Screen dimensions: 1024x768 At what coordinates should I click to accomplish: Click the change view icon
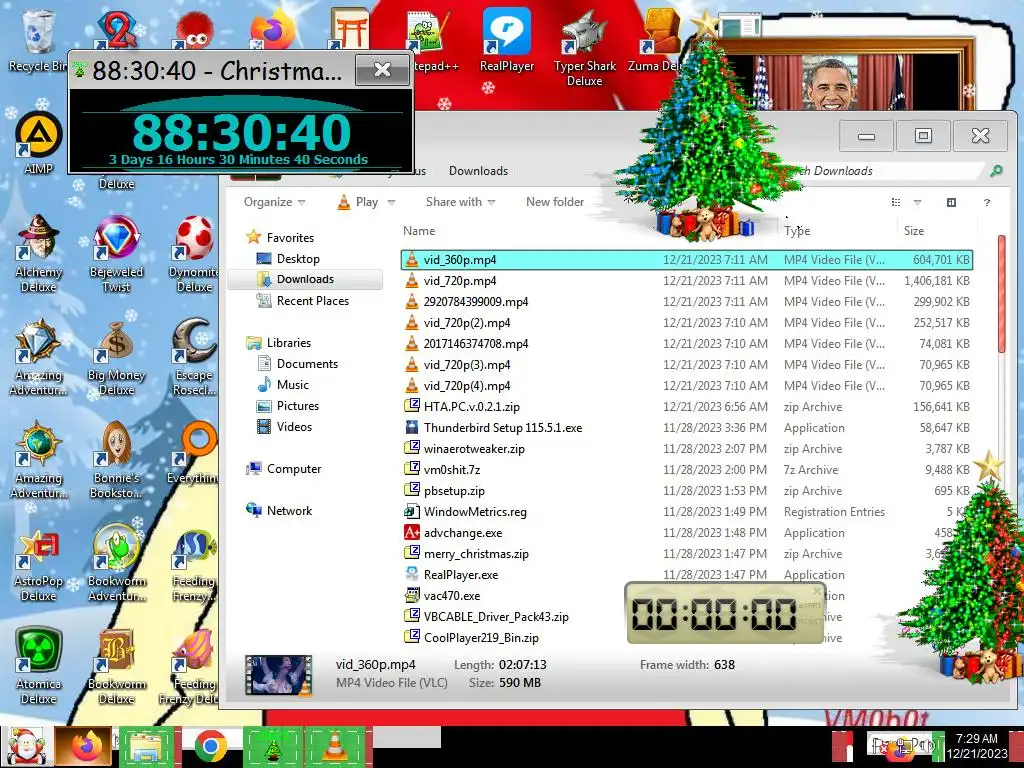pos(896,202)
